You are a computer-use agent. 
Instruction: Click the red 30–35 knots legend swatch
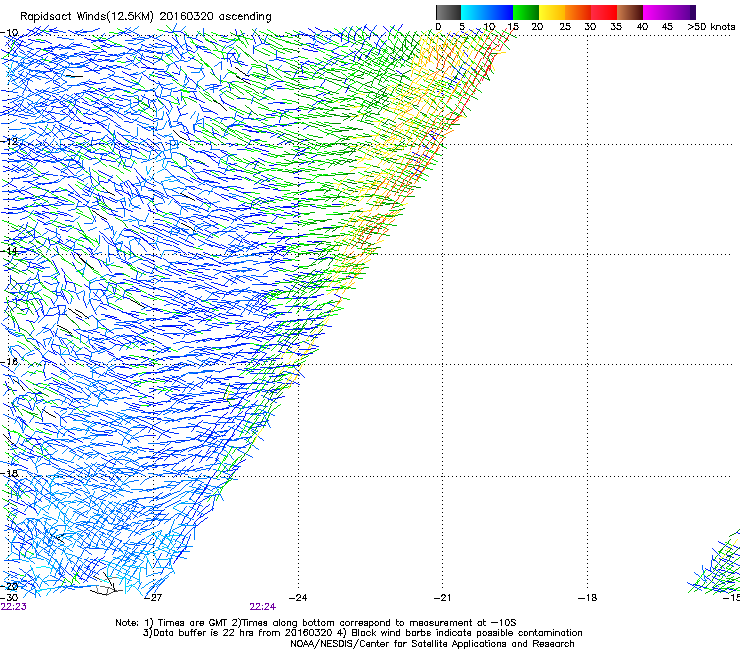click(x=604, y=12)
